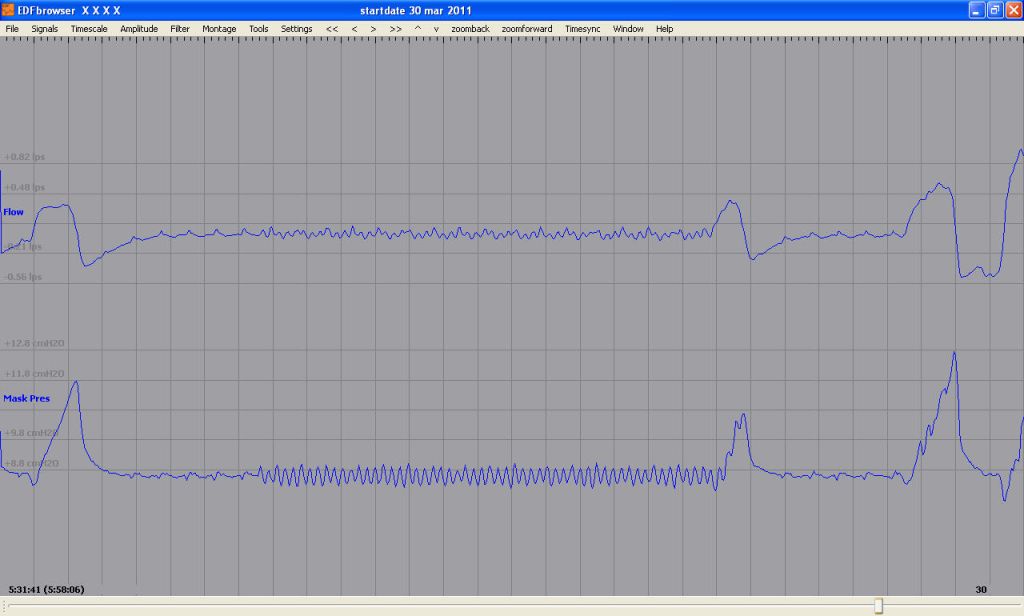The height and width of the screenshot is (616, 1024).
Task: Jump back a full page with <<
Action: 332,29
